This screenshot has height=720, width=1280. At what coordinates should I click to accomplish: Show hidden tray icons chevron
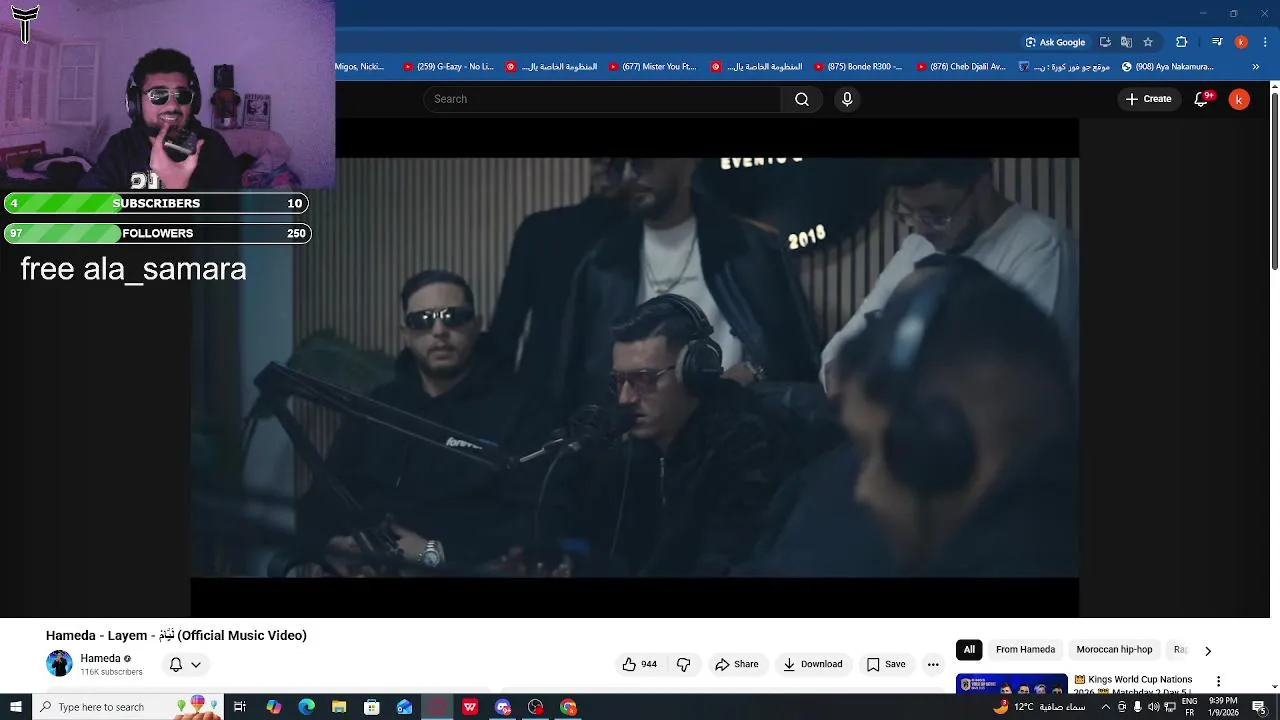[x=1105, y=707]
